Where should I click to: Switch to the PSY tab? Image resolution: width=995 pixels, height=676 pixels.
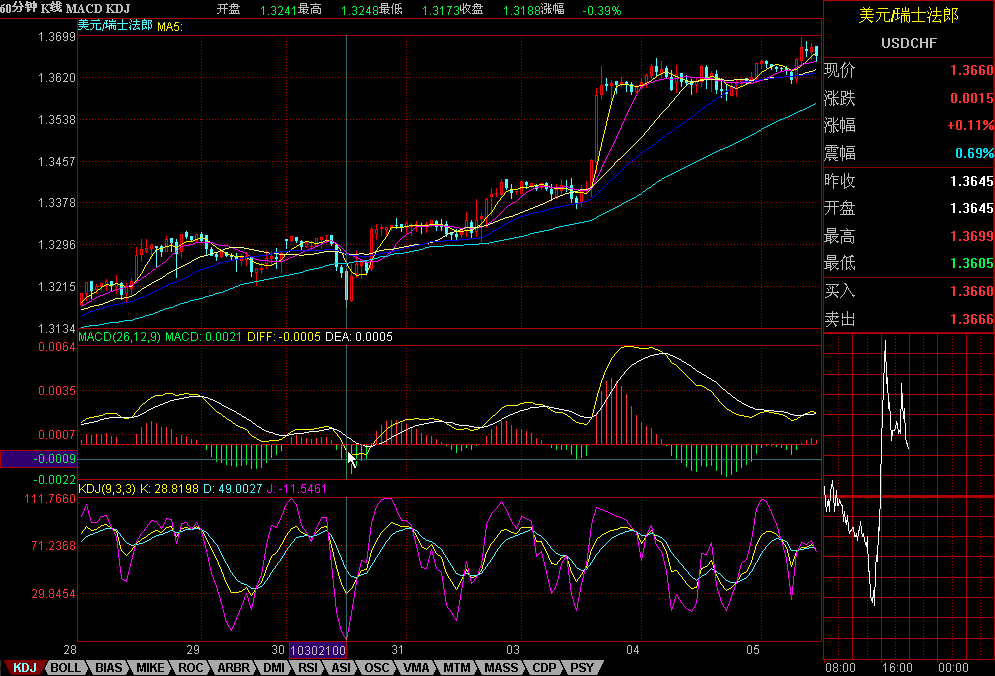pos(581,667)
